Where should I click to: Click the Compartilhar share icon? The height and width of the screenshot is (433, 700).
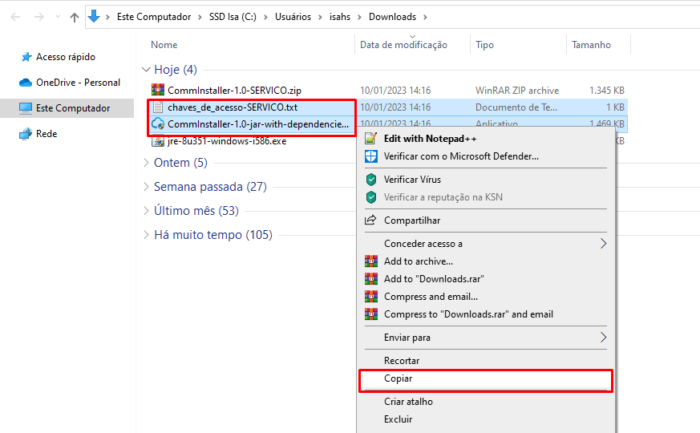pyautogui.click(x=371, y=220)
